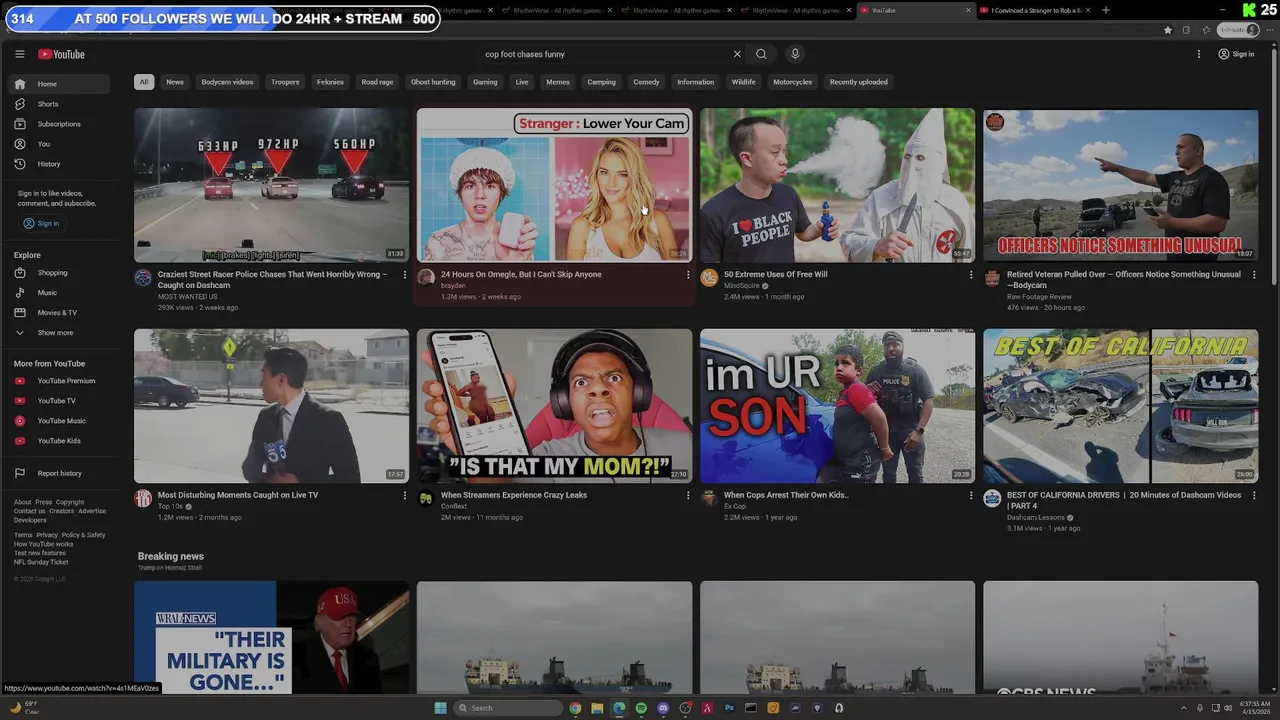Open Shorts in the sidebar
Viewport: 1280px width, 720px height.
58,104
